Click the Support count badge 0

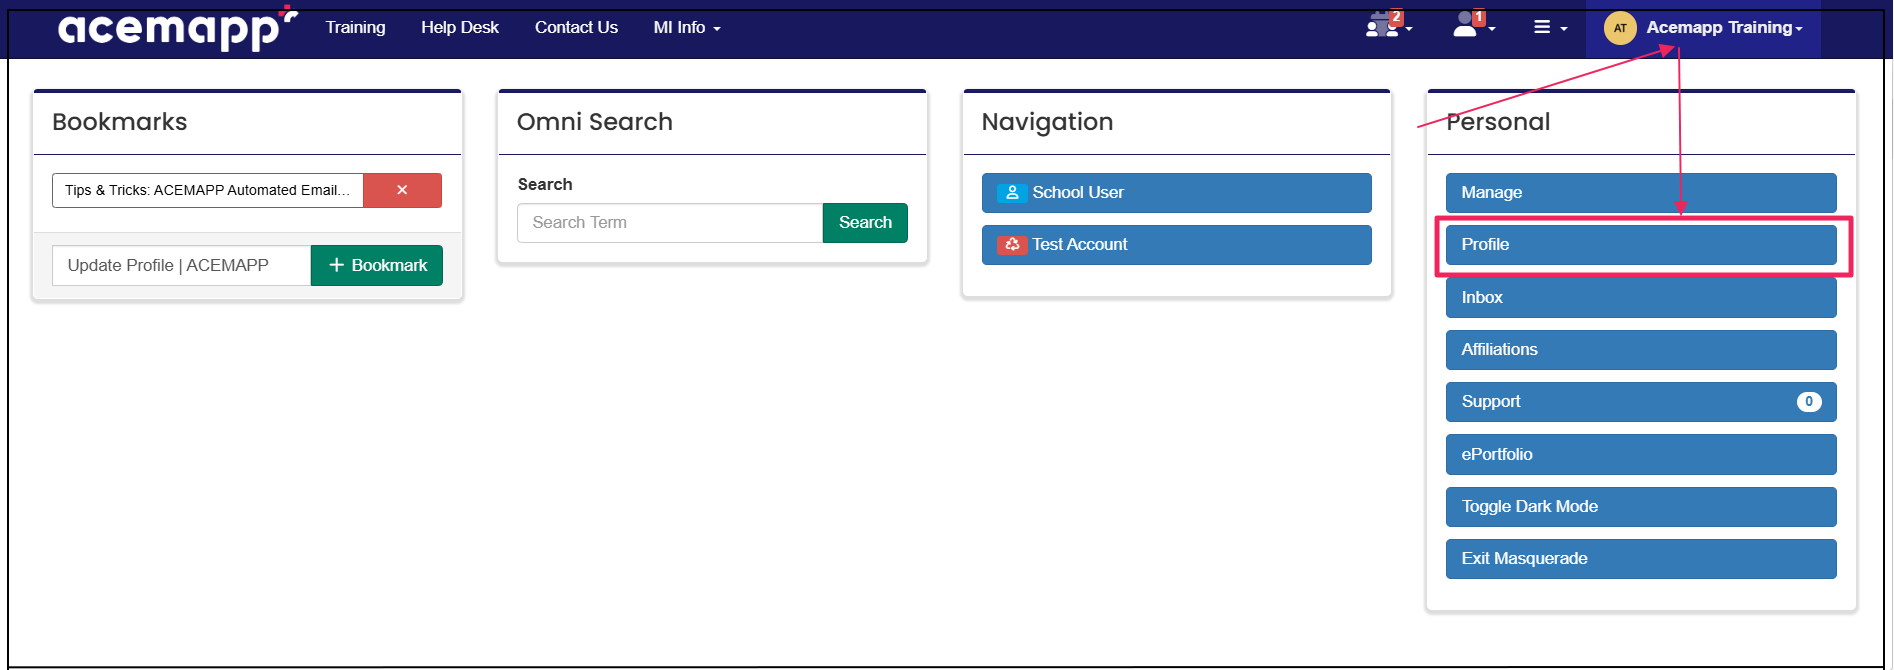click(1809, 402)
